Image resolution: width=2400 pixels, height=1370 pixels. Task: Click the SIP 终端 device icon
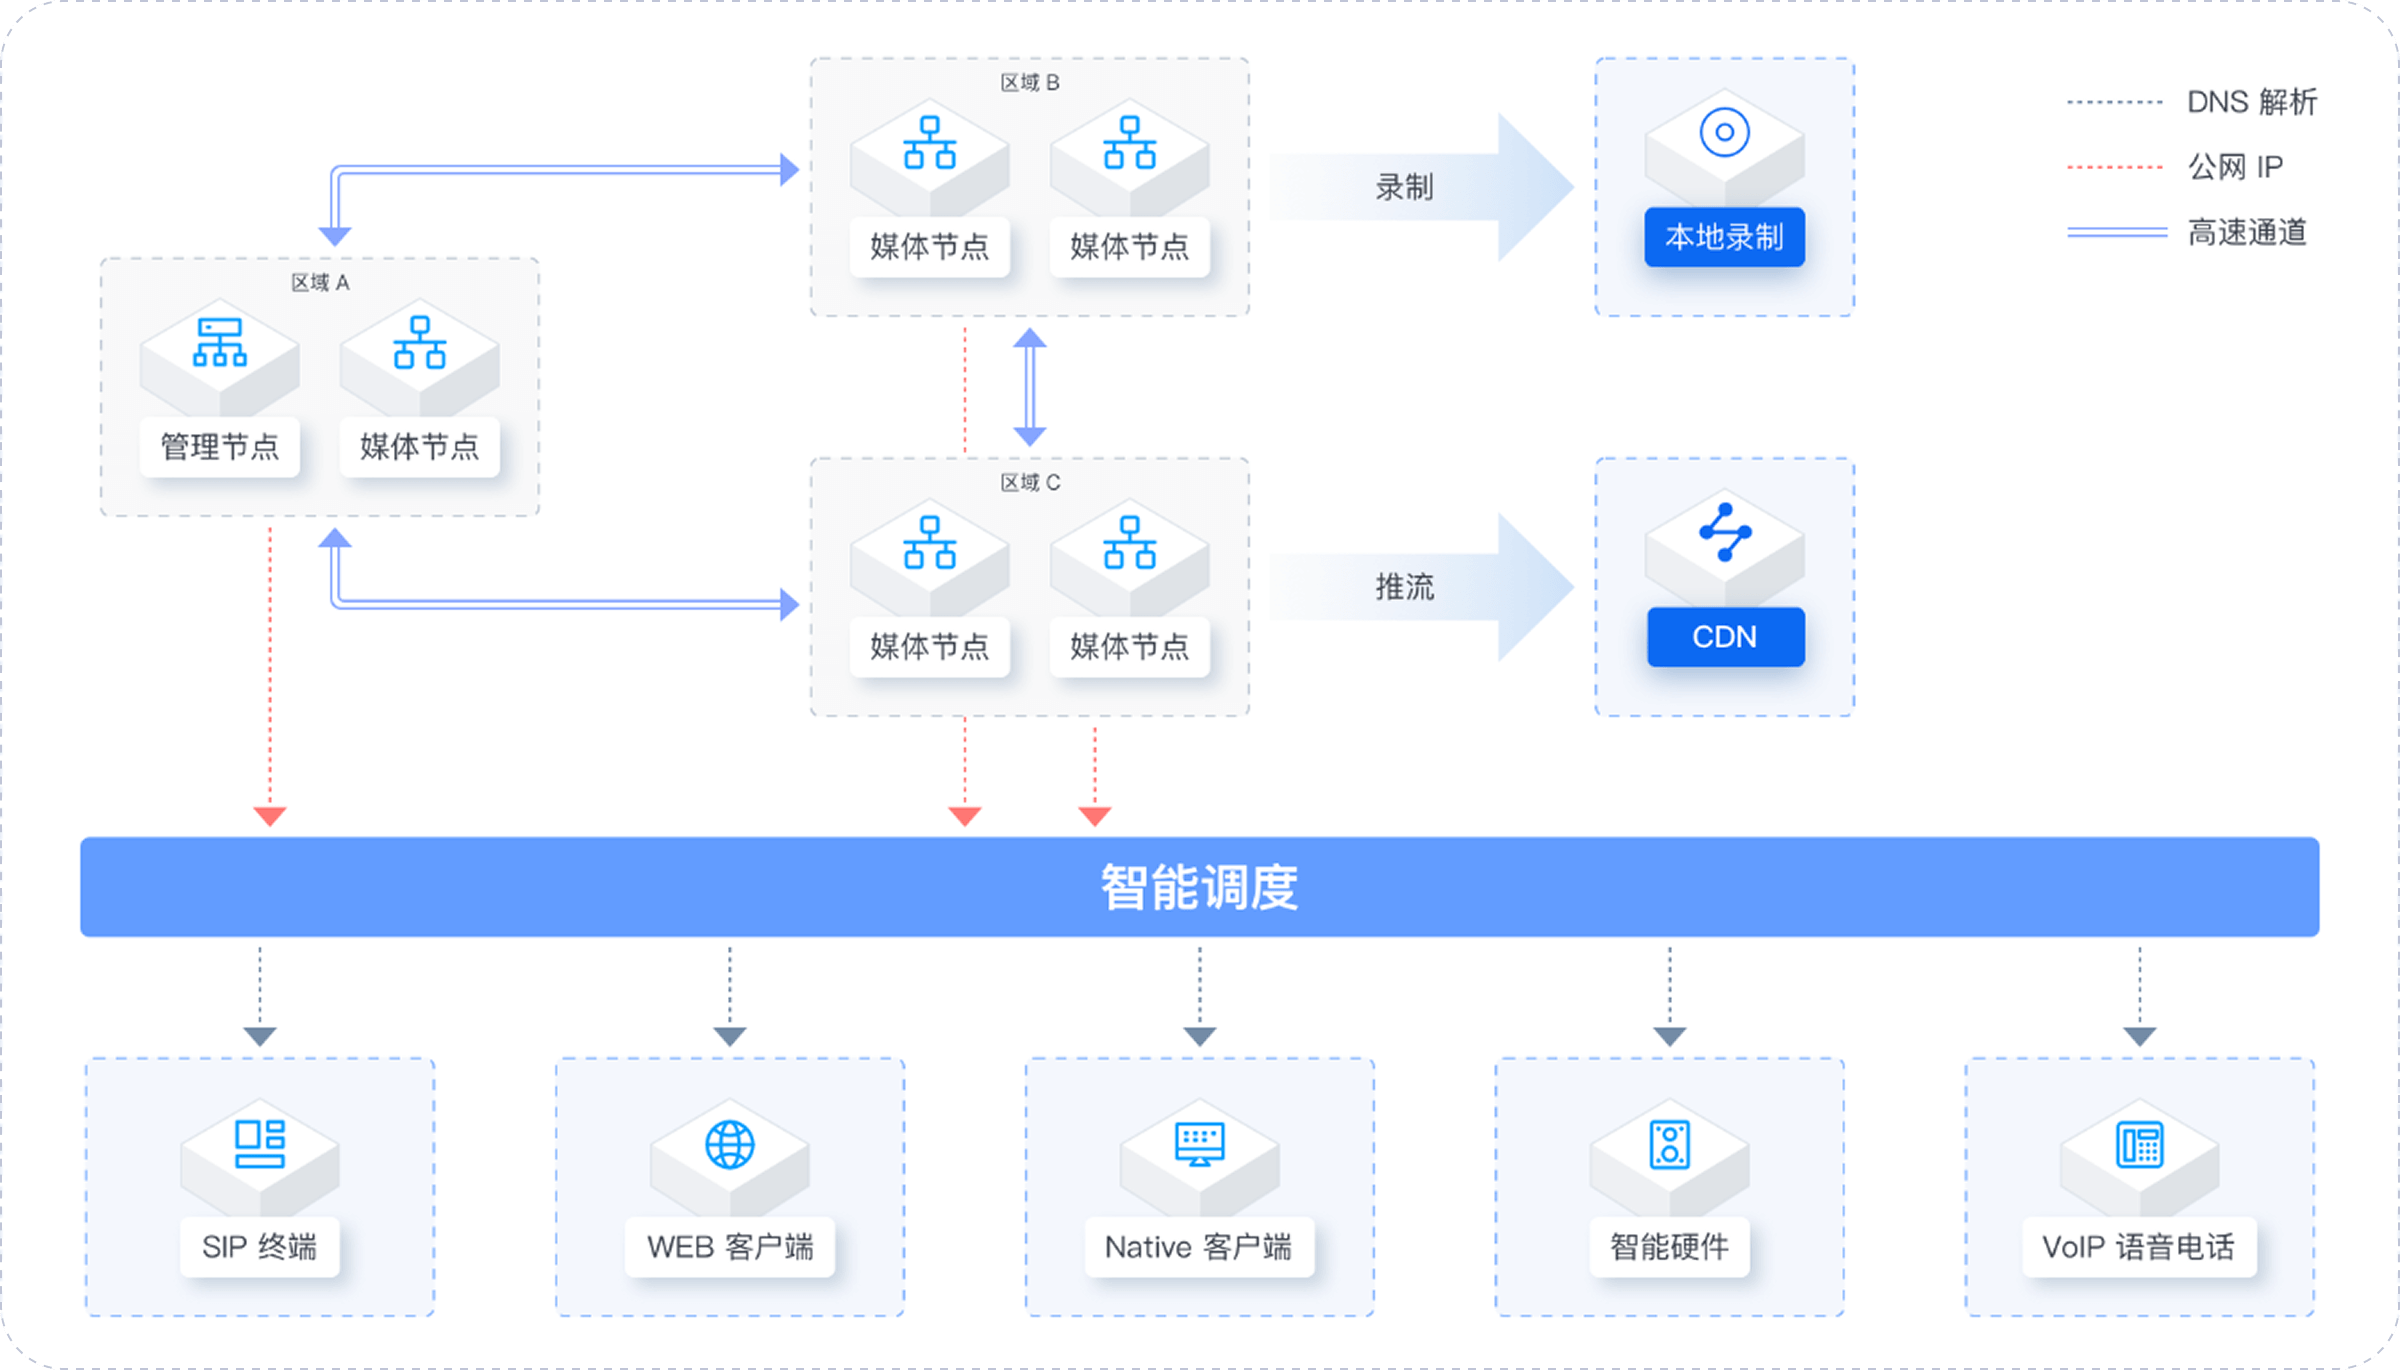tap(260, 1144)
